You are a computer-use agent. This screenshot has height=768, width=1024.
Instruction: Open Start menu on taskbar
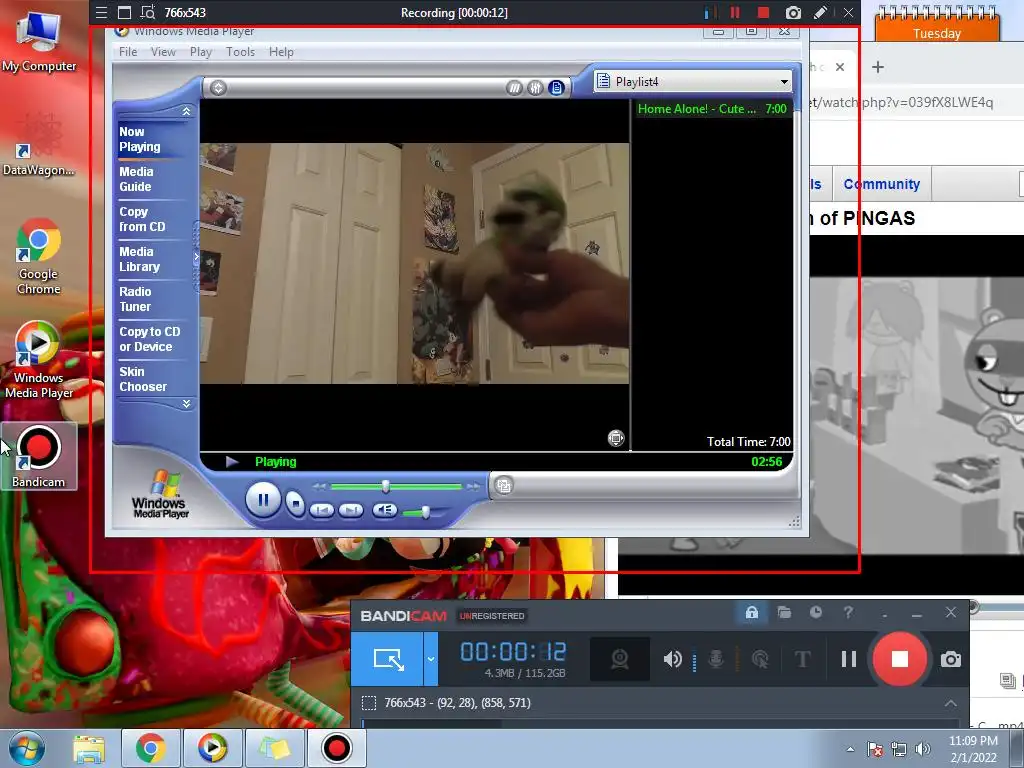(x=27, y=748)
